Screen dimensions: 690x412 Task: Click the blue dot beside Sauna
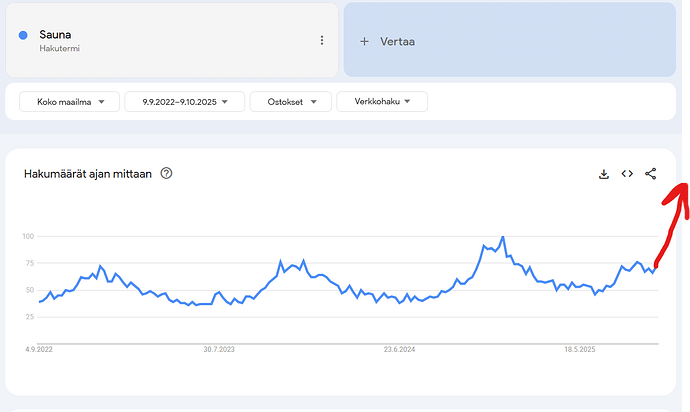tap(23, 35)
